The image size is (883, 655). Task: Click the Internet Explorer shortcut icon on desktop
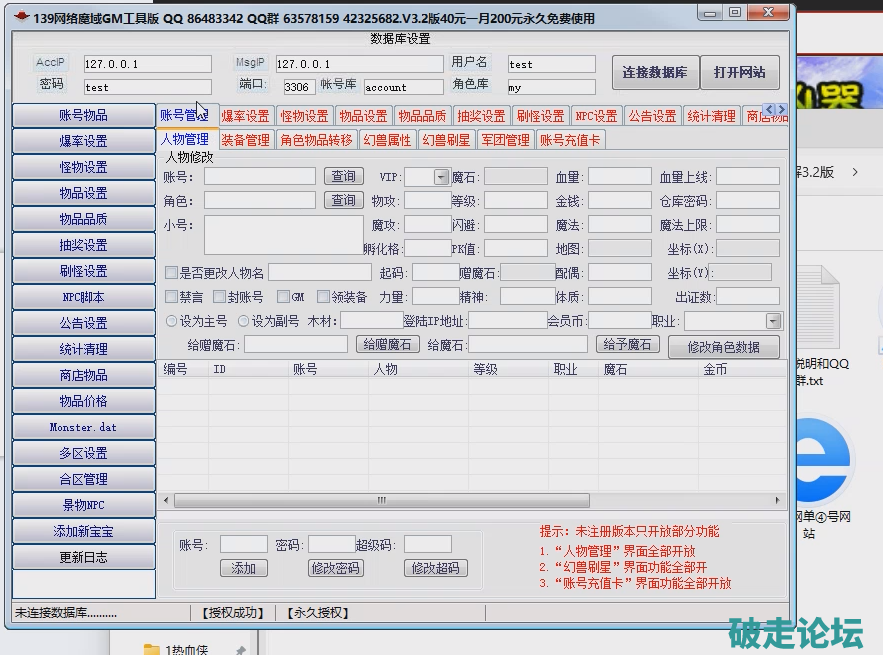point(822,462)
